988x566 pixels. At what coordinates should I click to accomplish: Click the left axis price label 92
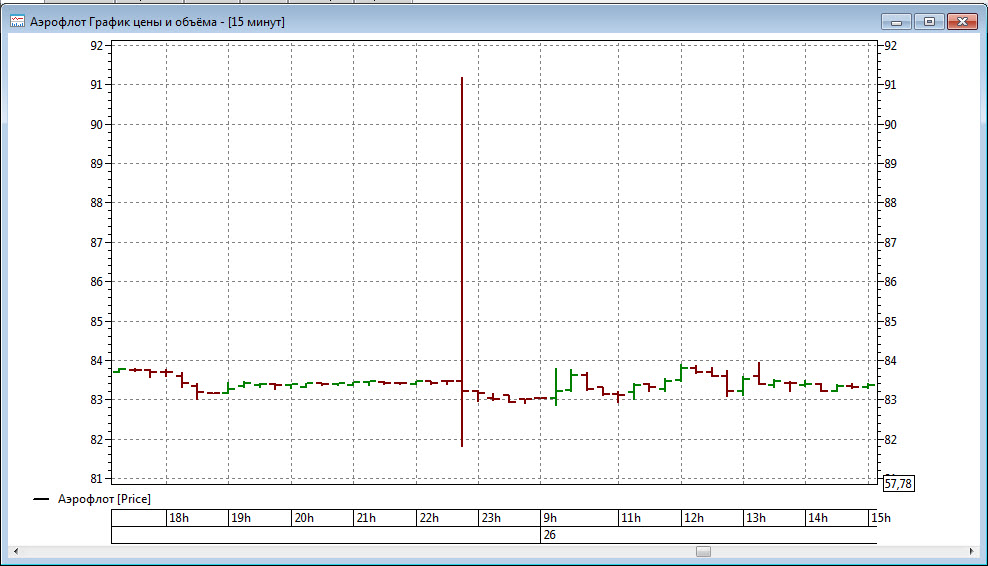pyautogui.click(x=97, y=46)
